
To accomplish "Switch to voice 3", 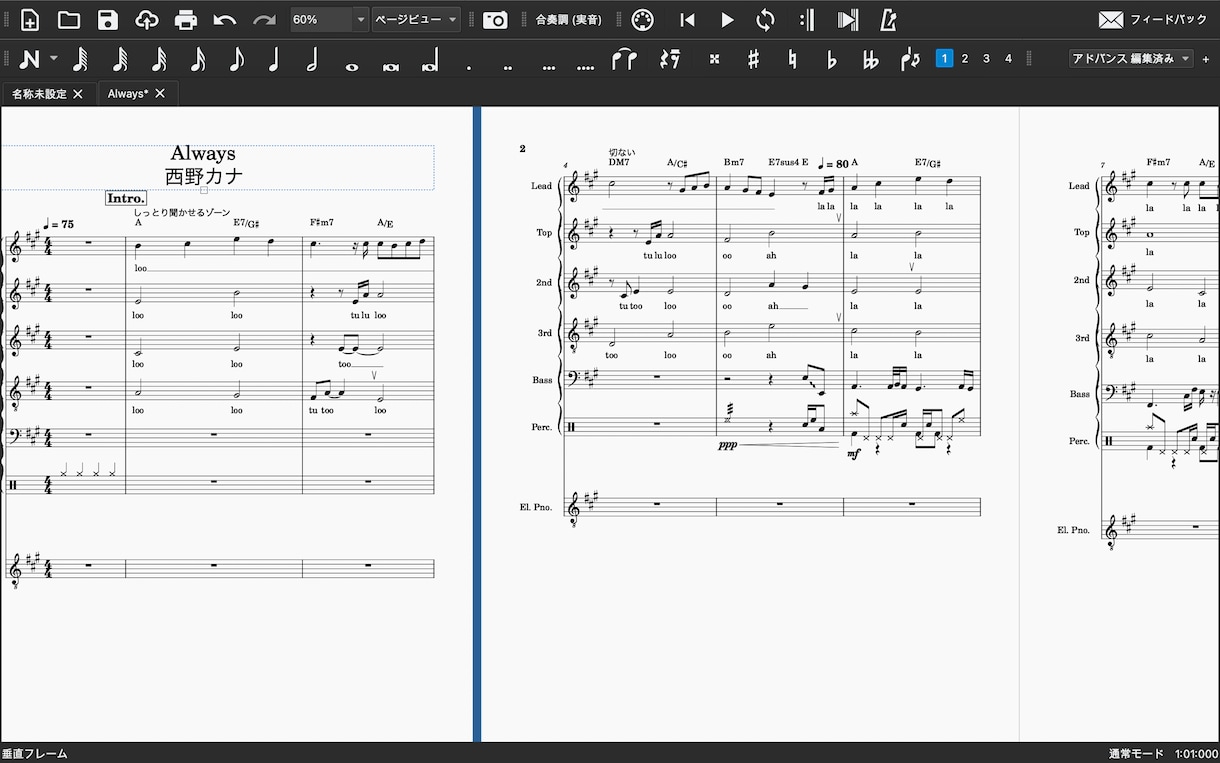I will (986, 59).
